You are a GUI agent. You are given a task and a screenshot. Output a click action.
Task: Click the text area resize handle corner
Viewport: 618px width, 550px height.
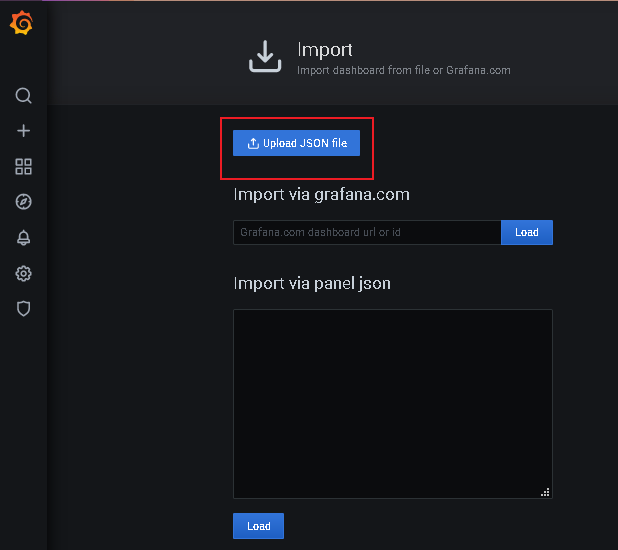pos(545,492)
